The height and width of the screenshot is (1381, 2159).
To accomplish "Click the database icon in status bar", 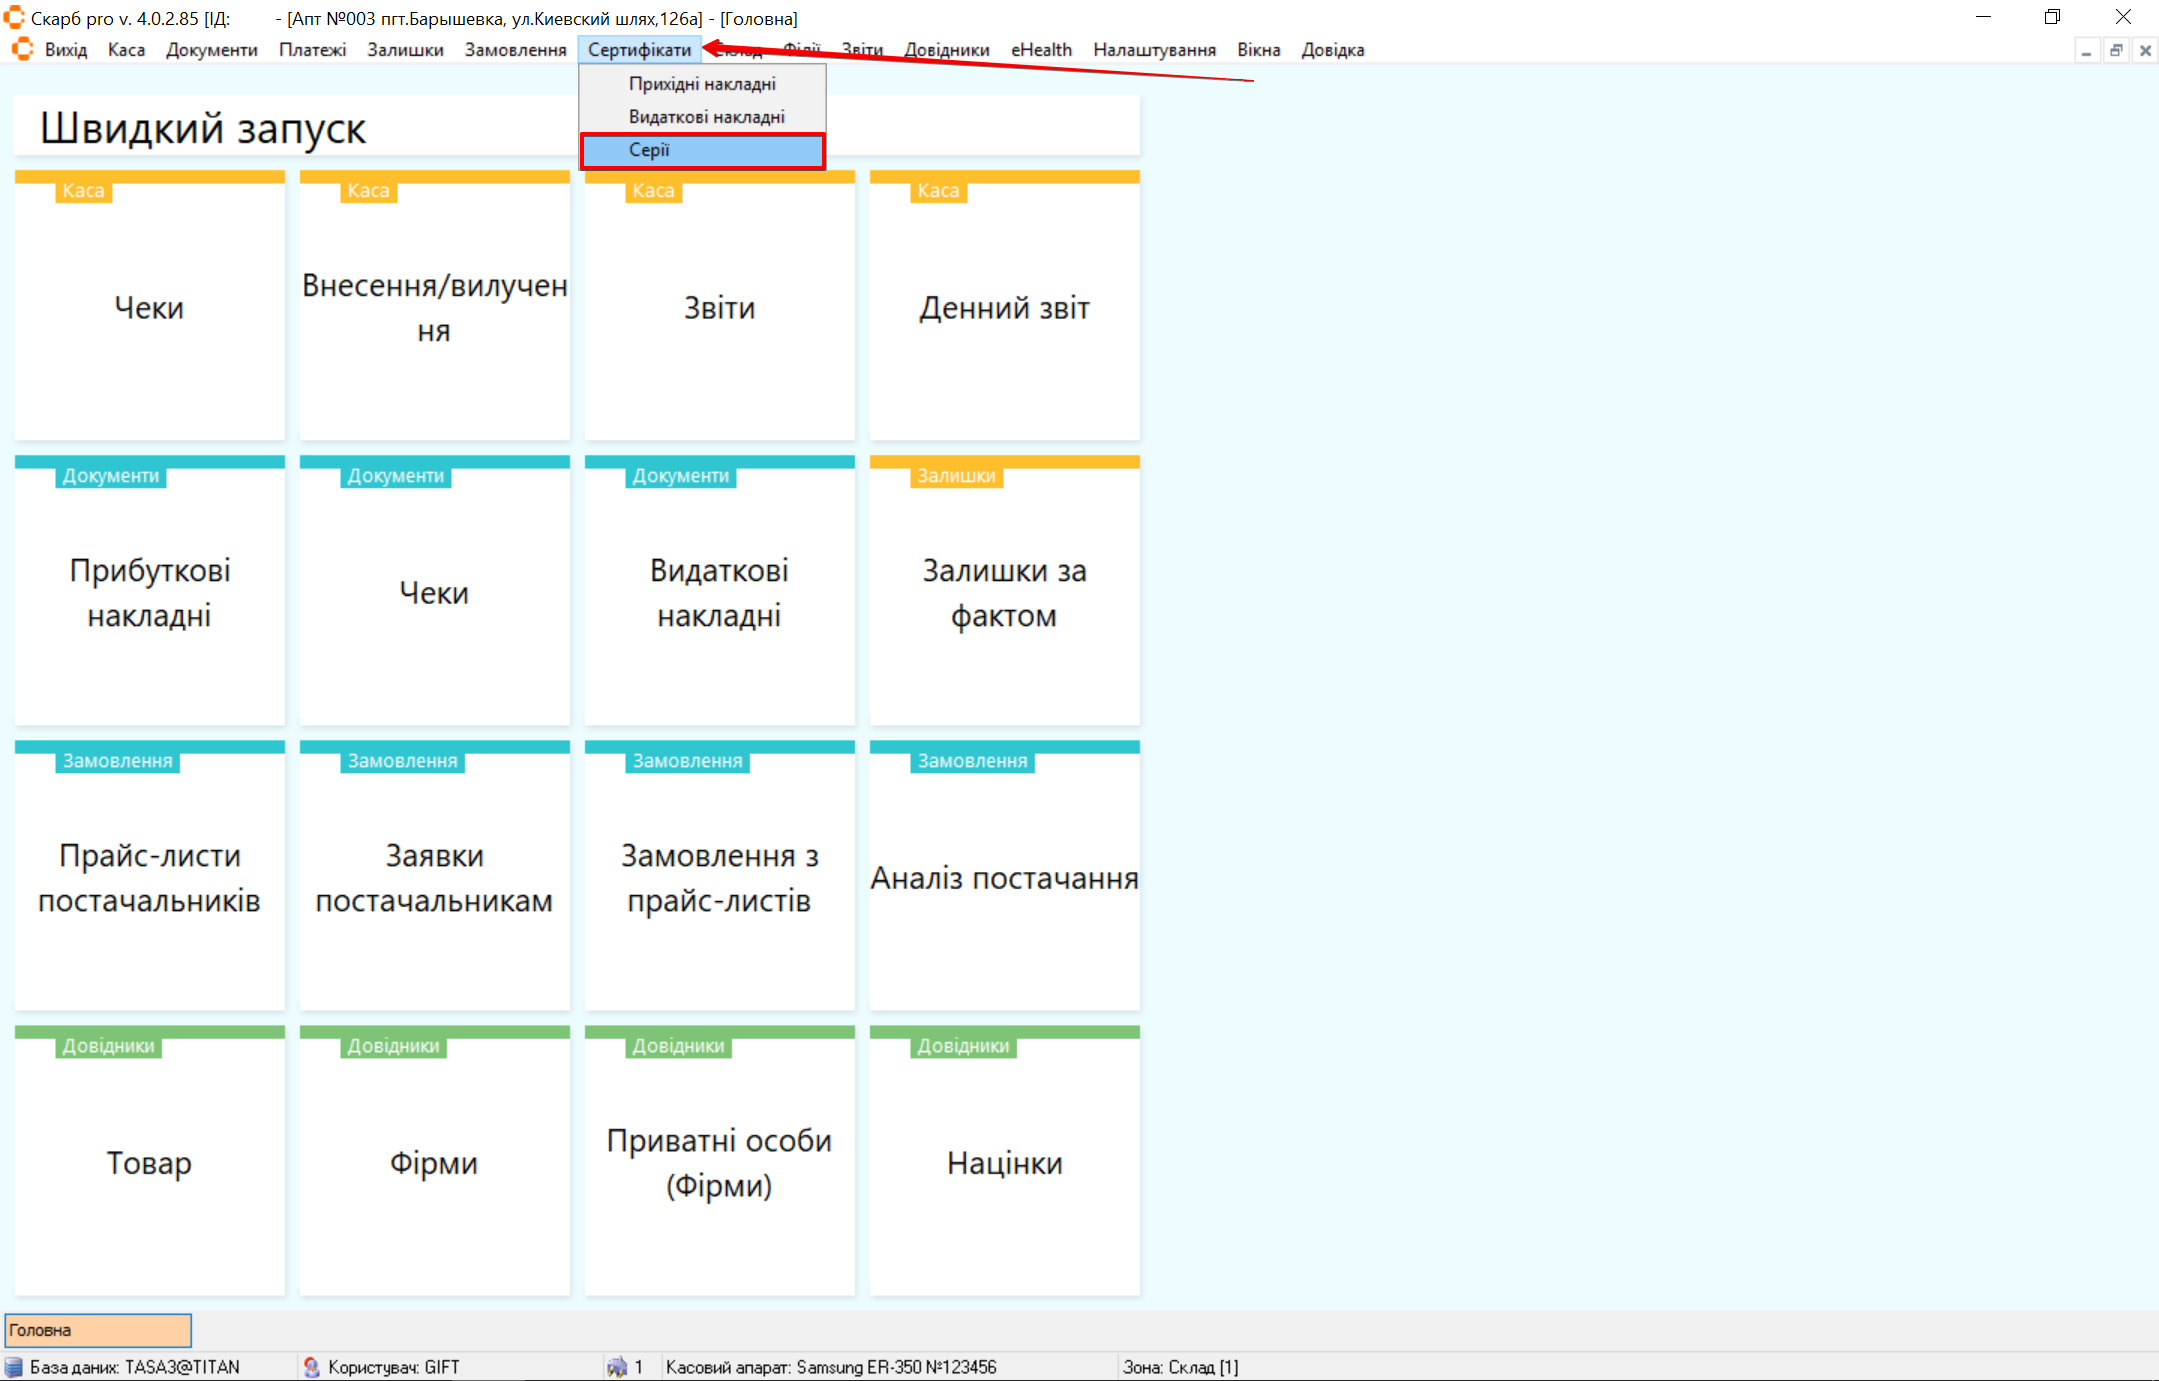I will coord(14,1366).
